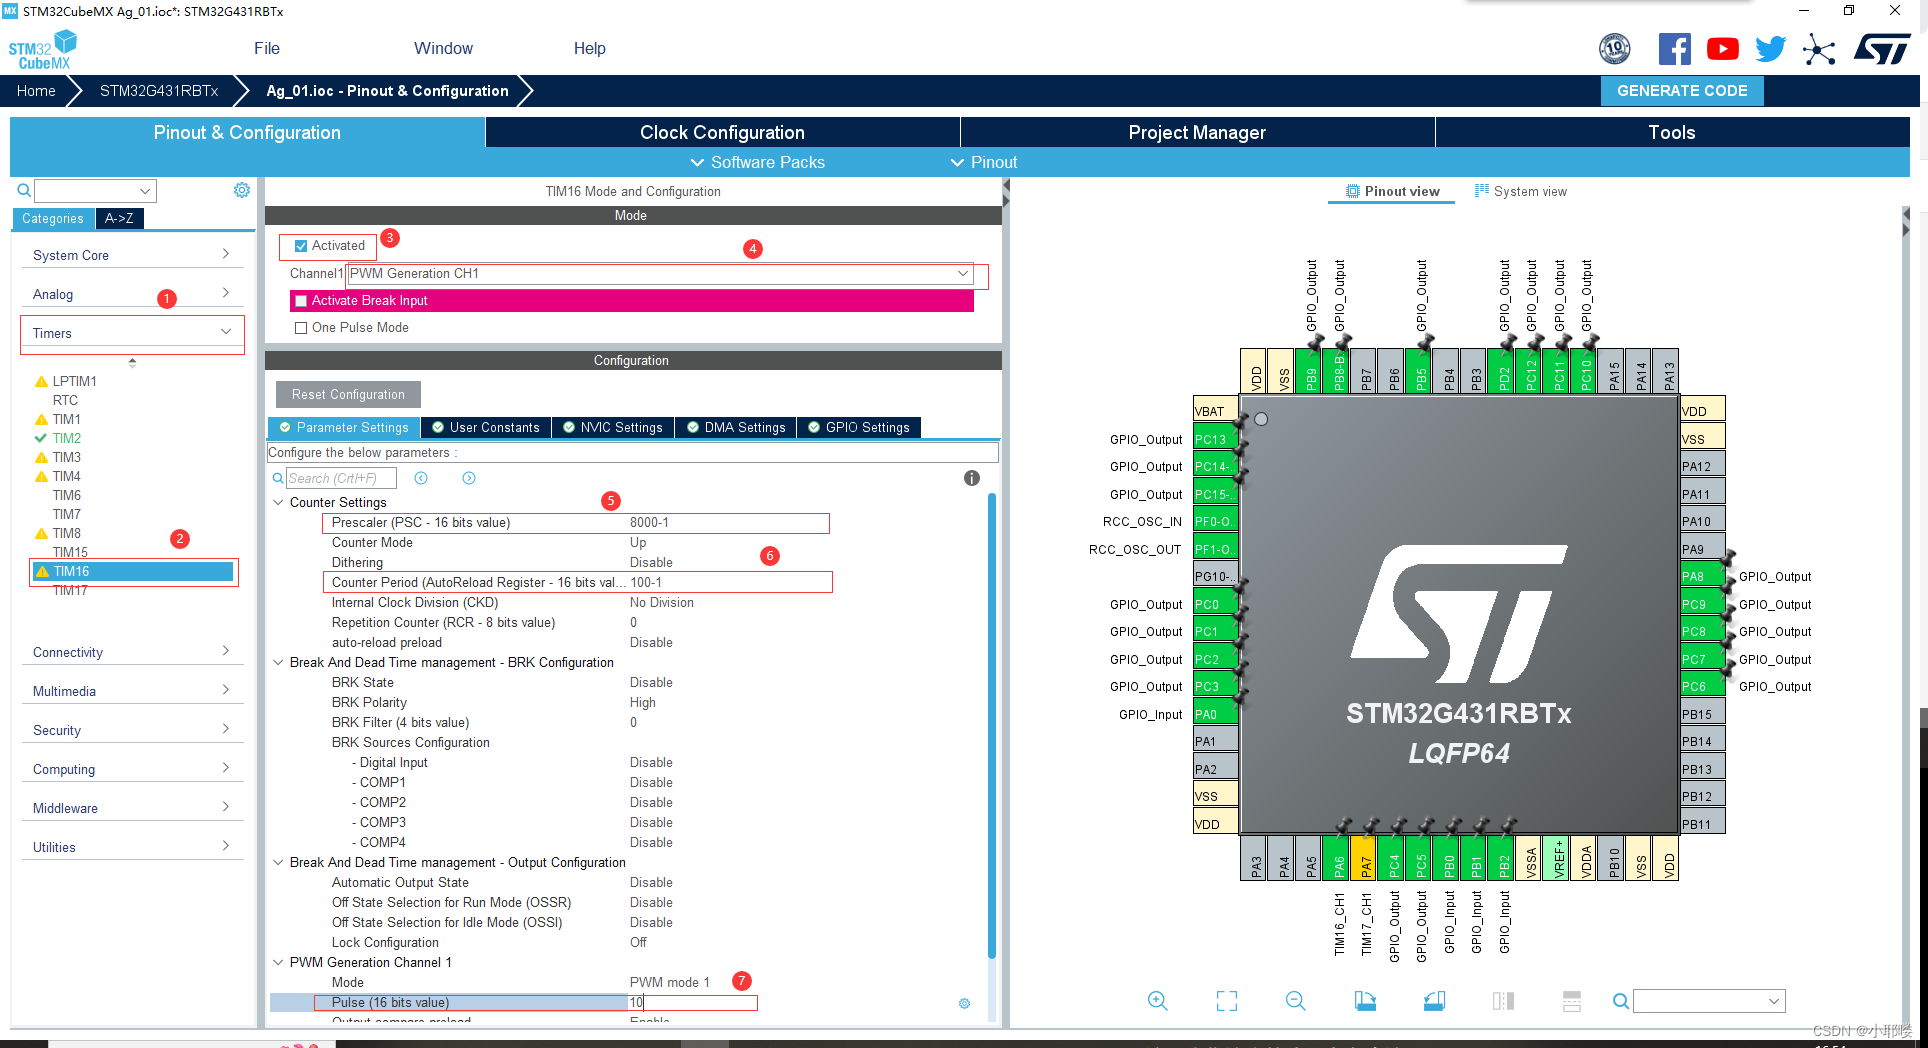
Task: Expand the Analog category
Action: (132, 294)
